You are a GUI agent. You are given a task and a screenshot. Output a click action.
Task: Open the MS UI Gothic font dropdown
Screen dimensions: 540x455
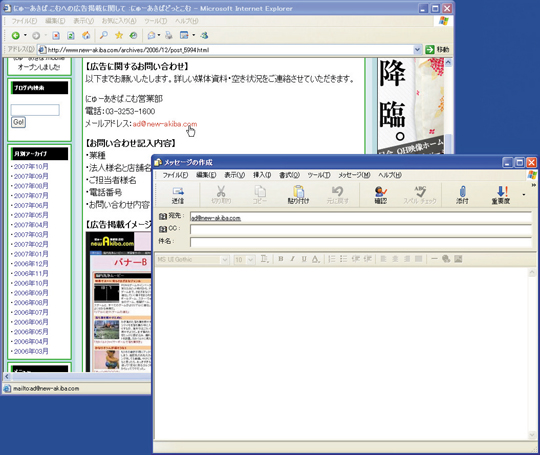225,259
